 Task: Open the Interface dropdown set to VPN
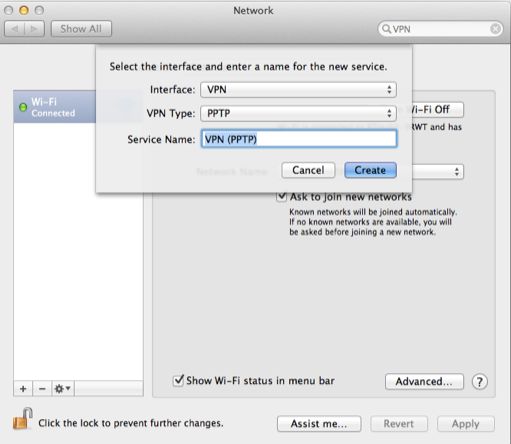click(298, 90)
